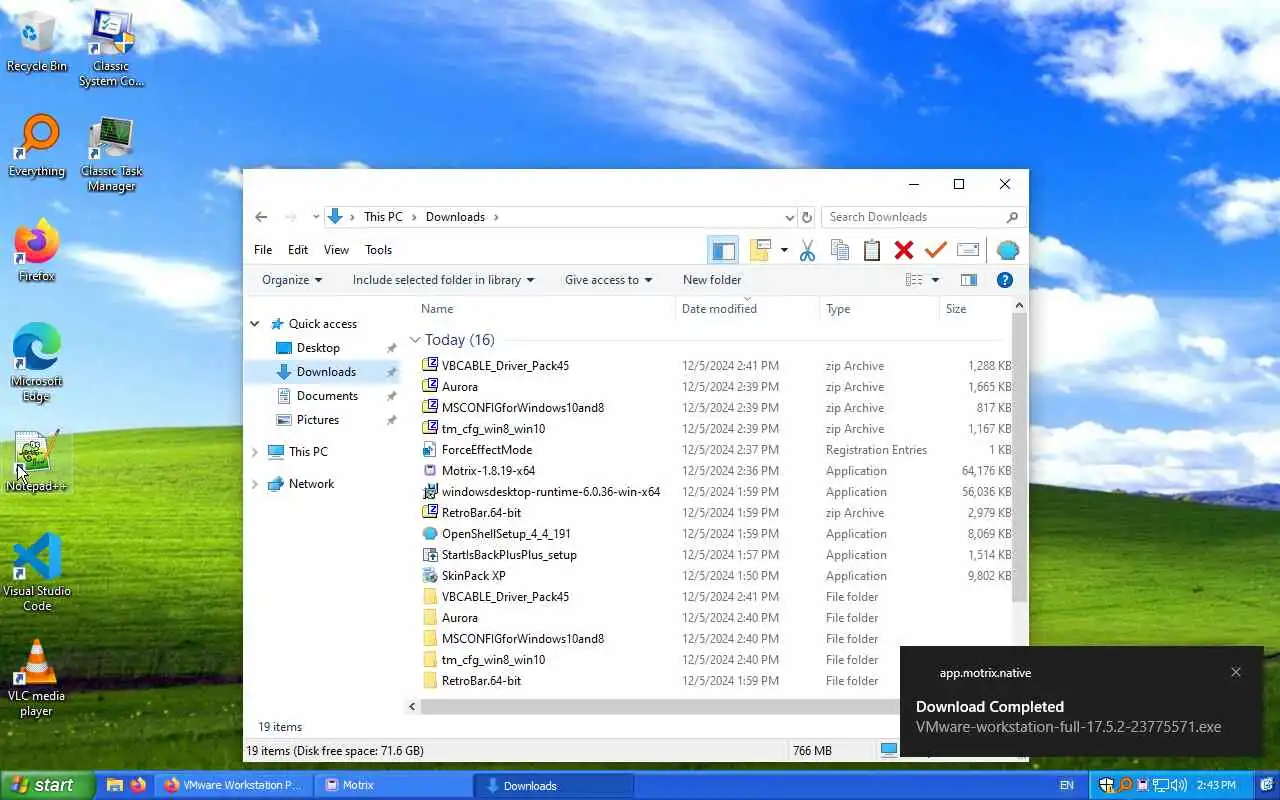Click the orange checkmark Properties icon
Viewport: 1280px width, 800px height.
tap(936, 250)
